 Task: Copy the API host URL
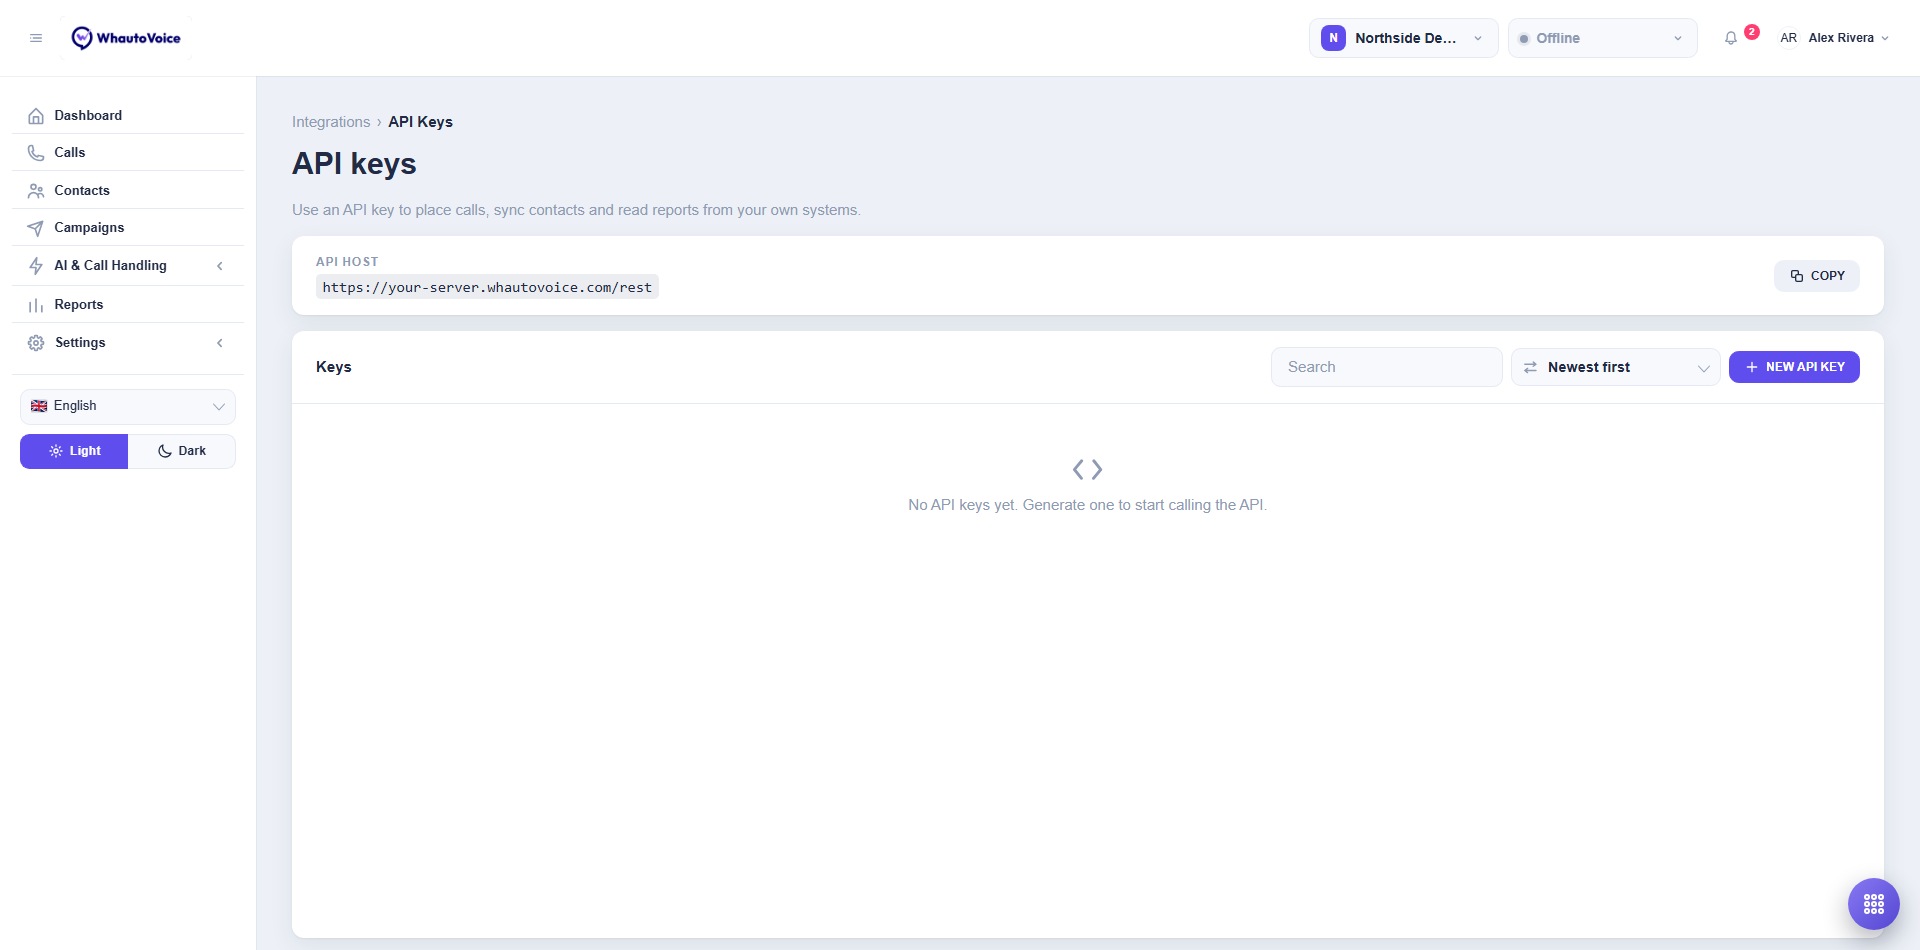pyautogui.click(x=1816, y=276)
